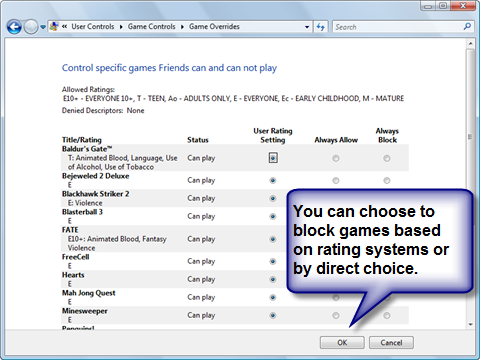Select User Rating Setting for Baldur's Gate
Image resolution: width=480 pixels, height=360 pixels.
click(273, 158)
